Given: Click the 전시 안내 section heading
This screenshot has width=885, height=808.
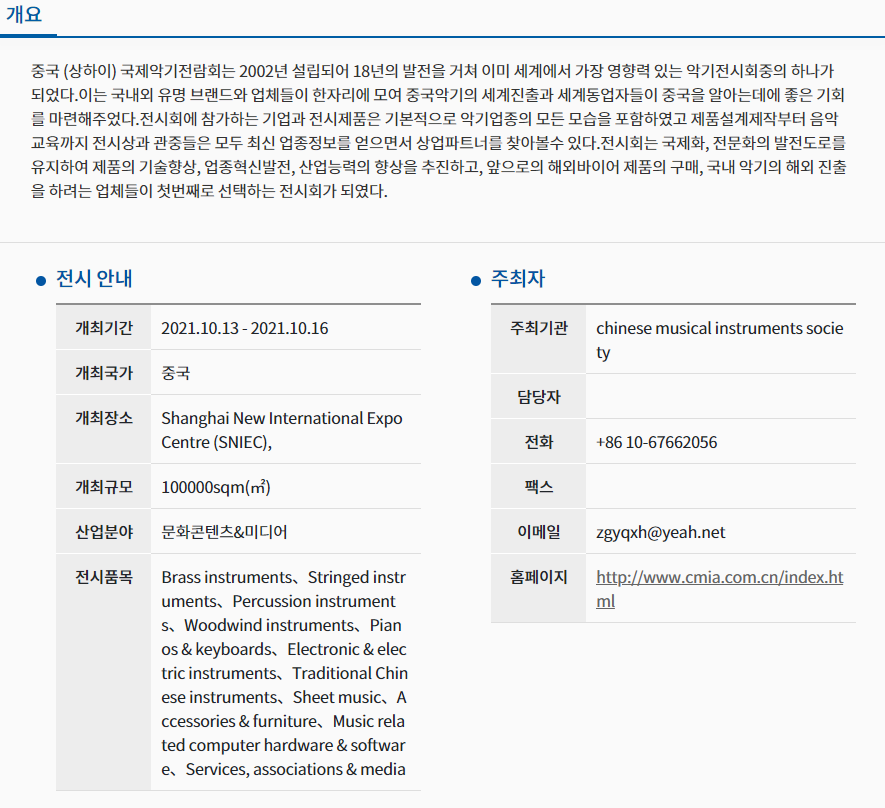Looking at the screenshot, I should point(94,279).
